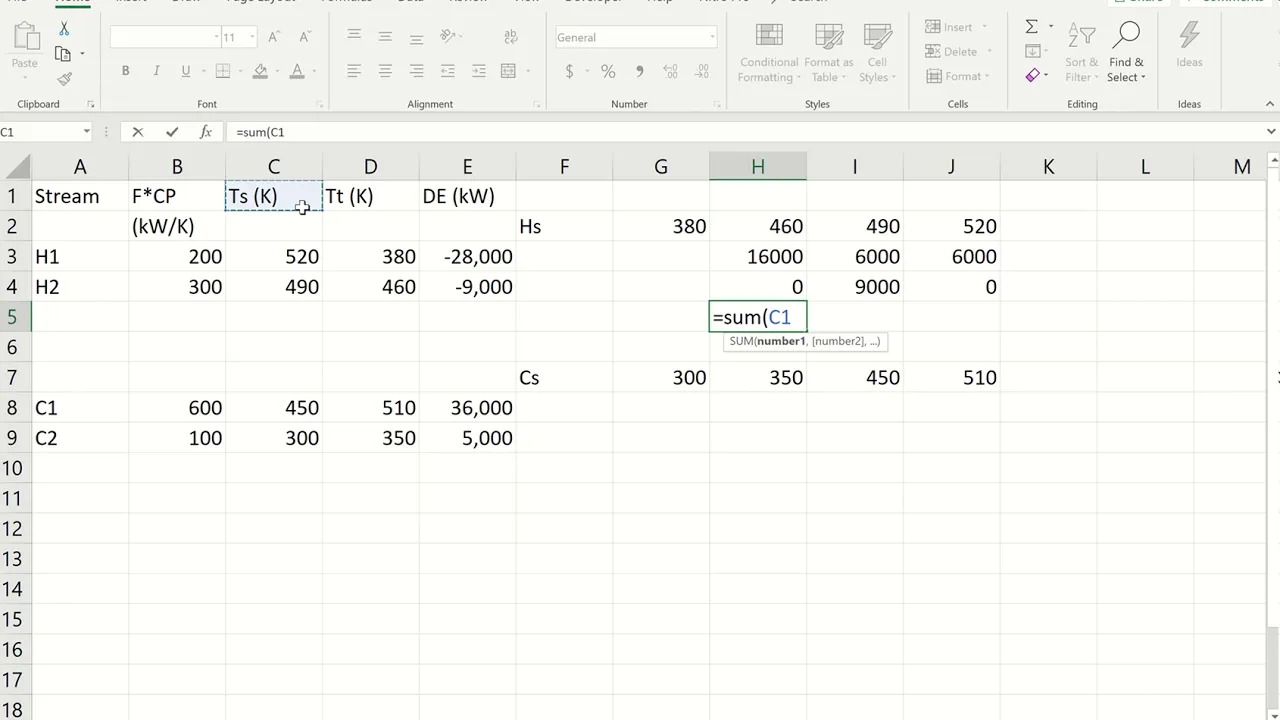Screen dimensions: 1280x720
Task: Expand the formula bar
Action: click(1272, 132)
